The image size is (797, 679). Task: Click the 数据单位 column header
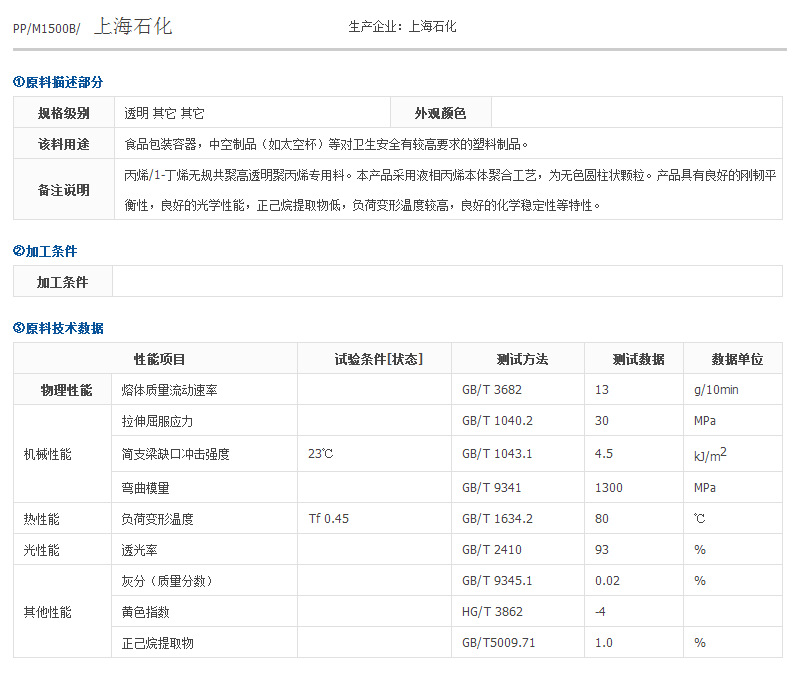pos(733,359)
